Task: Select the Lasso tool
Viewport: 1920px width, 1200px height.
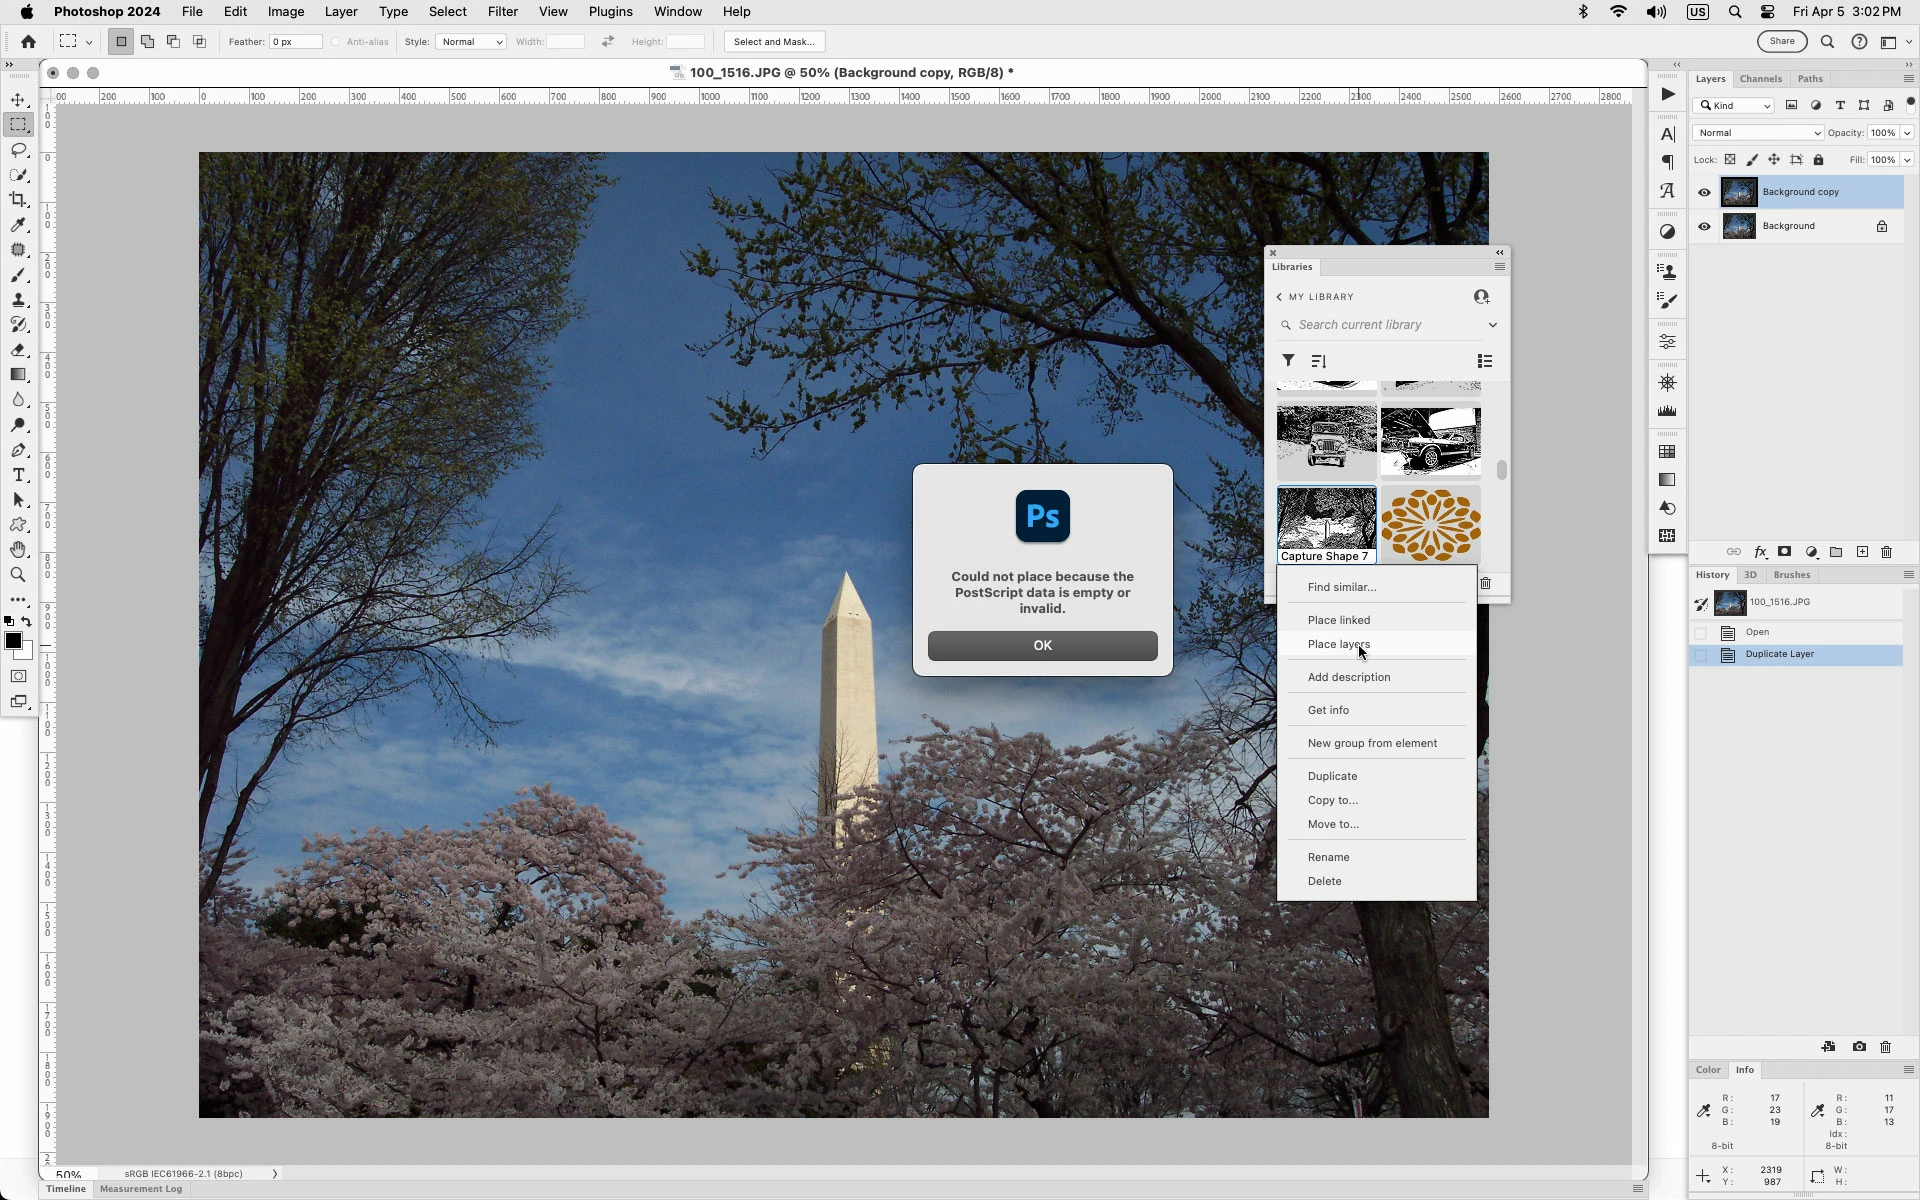Action: click(x=18, y=150)
